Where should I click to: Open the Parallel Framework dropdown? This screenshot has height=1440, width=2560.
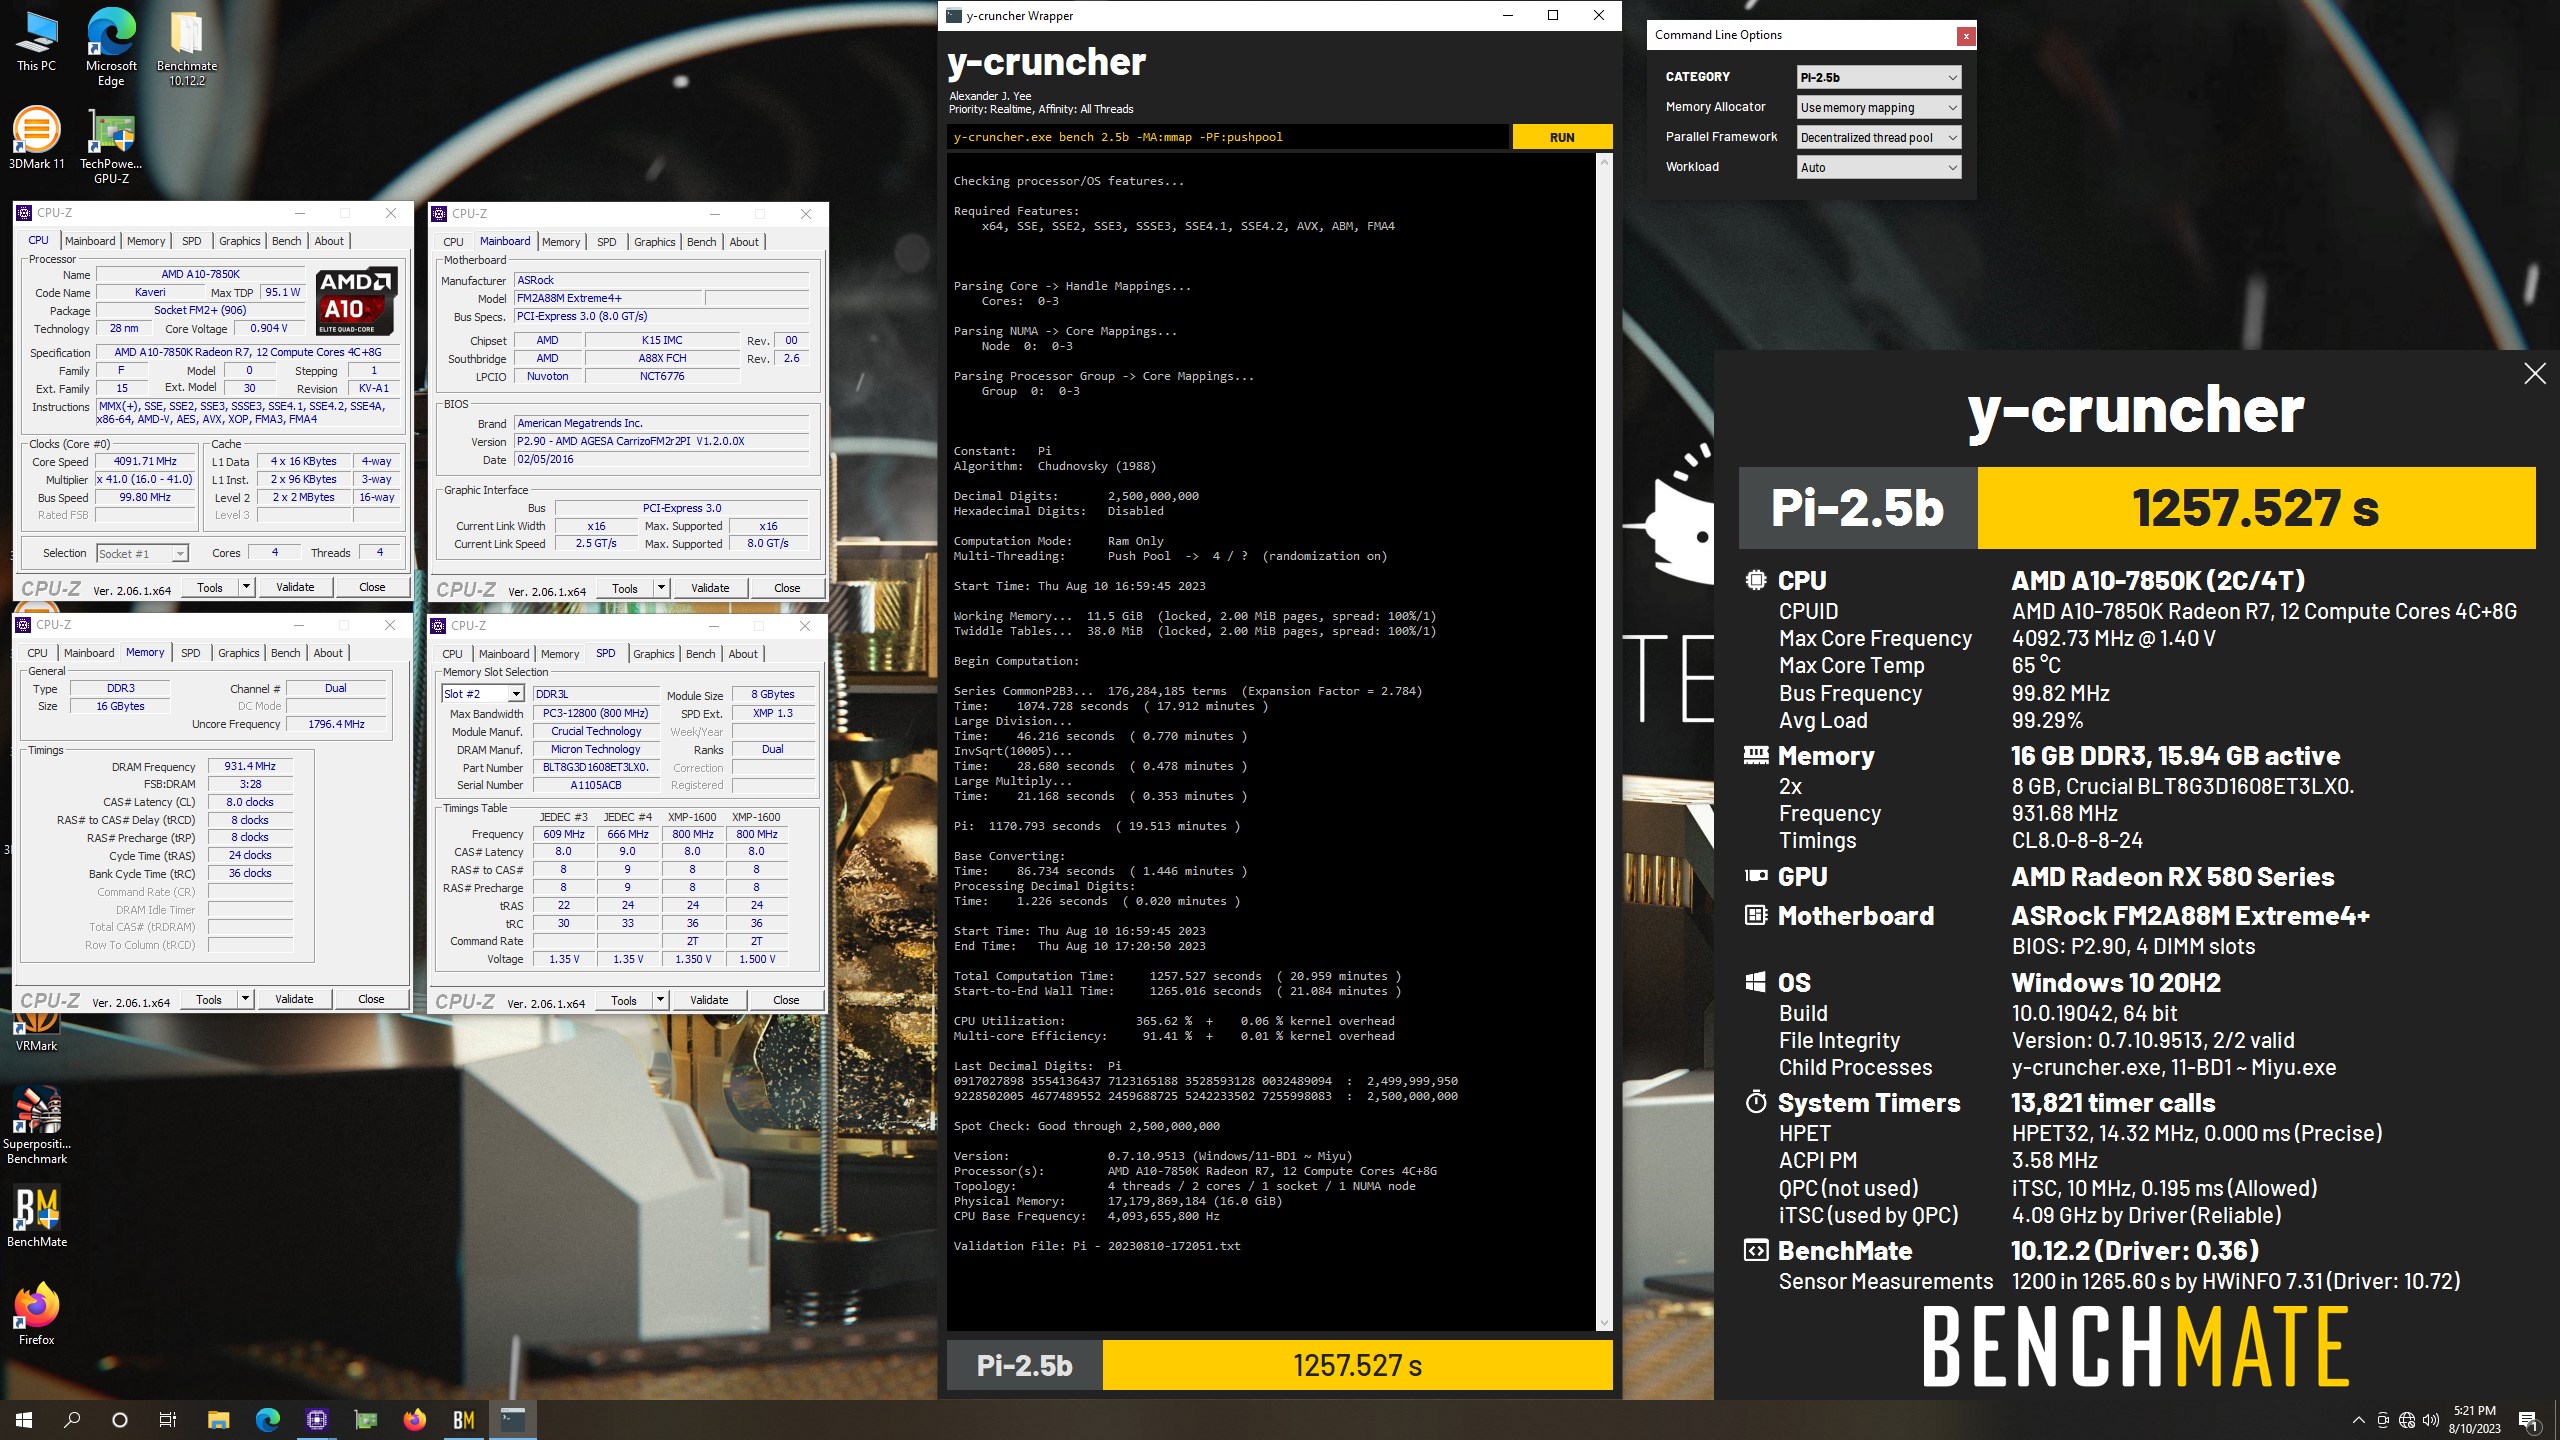[1878, 137]
